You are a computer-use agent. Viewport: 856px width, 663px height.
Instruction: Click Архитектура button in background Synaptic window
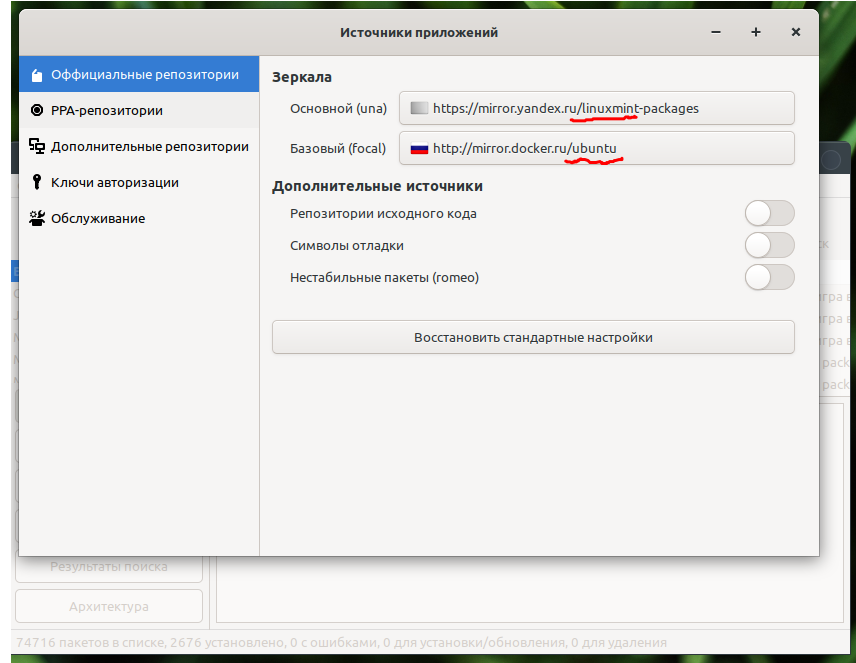point(109,606)
